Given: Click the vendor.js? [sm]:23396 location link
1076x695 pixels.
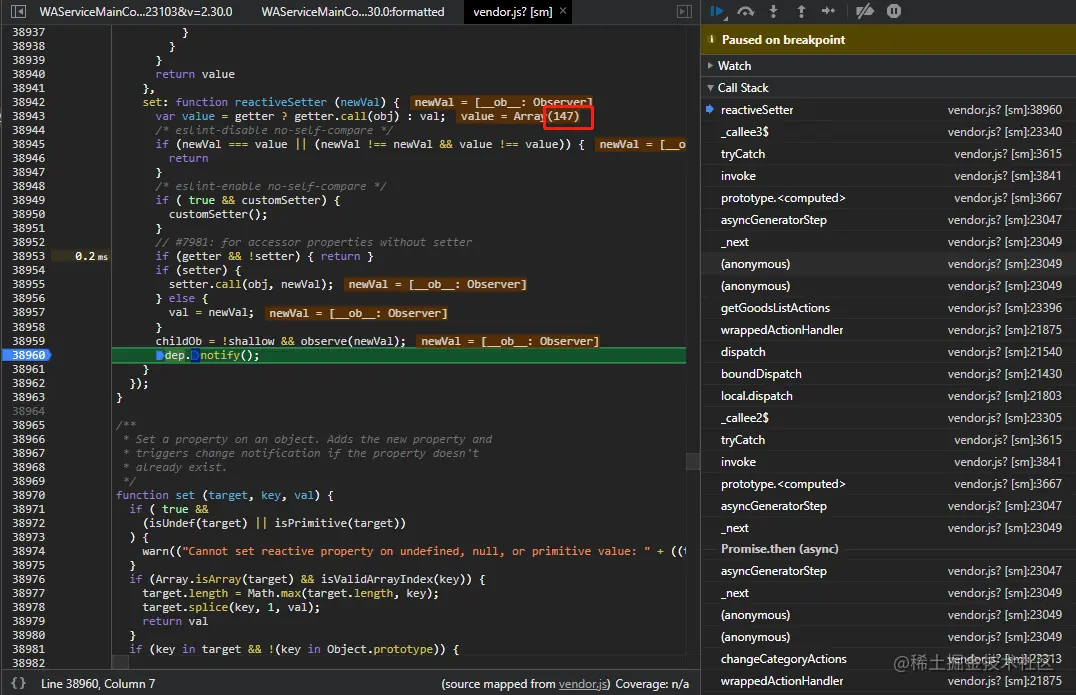Looking at the screenshot, I should tap(1005, 308).
